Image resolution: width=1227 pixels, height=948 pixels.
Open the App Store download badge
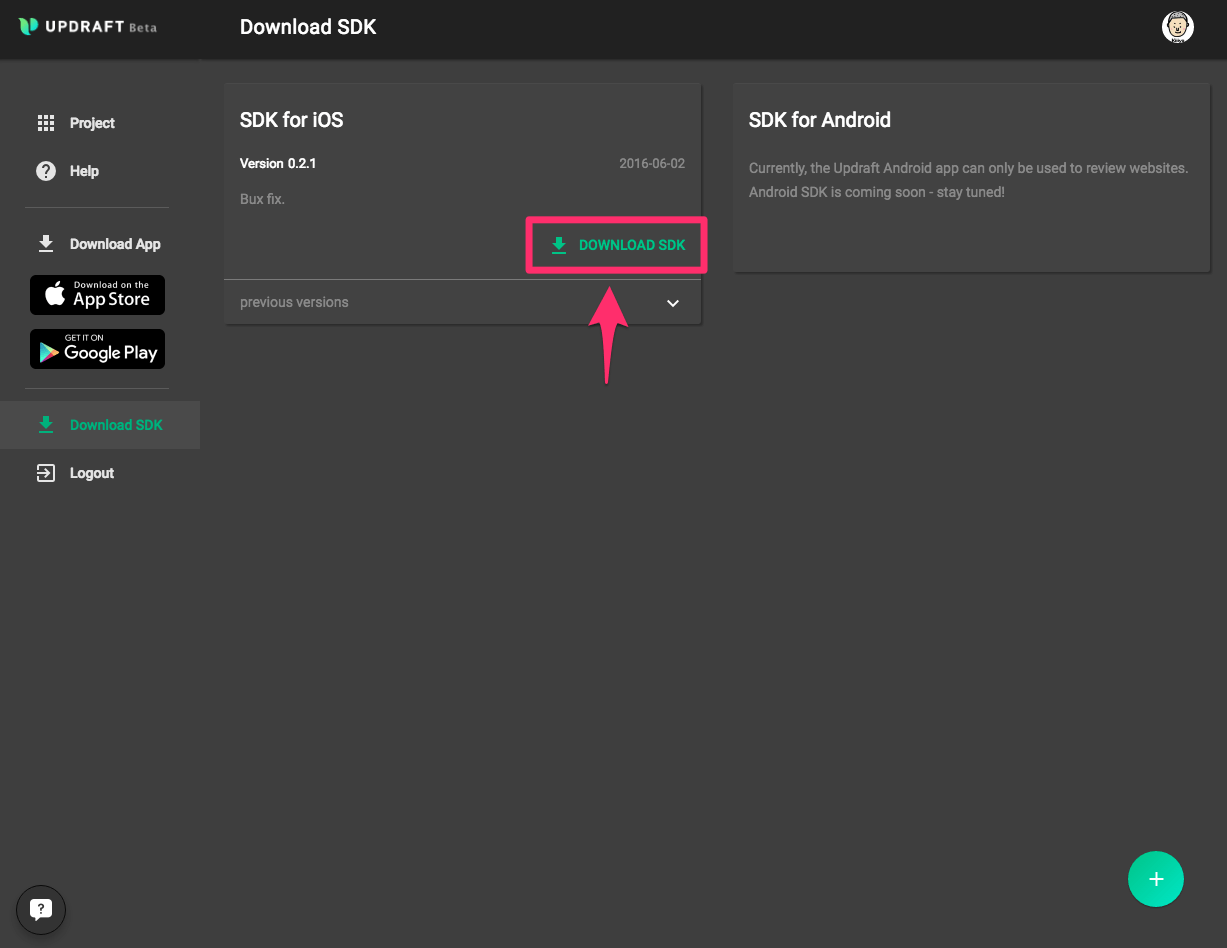coord(97,295)
